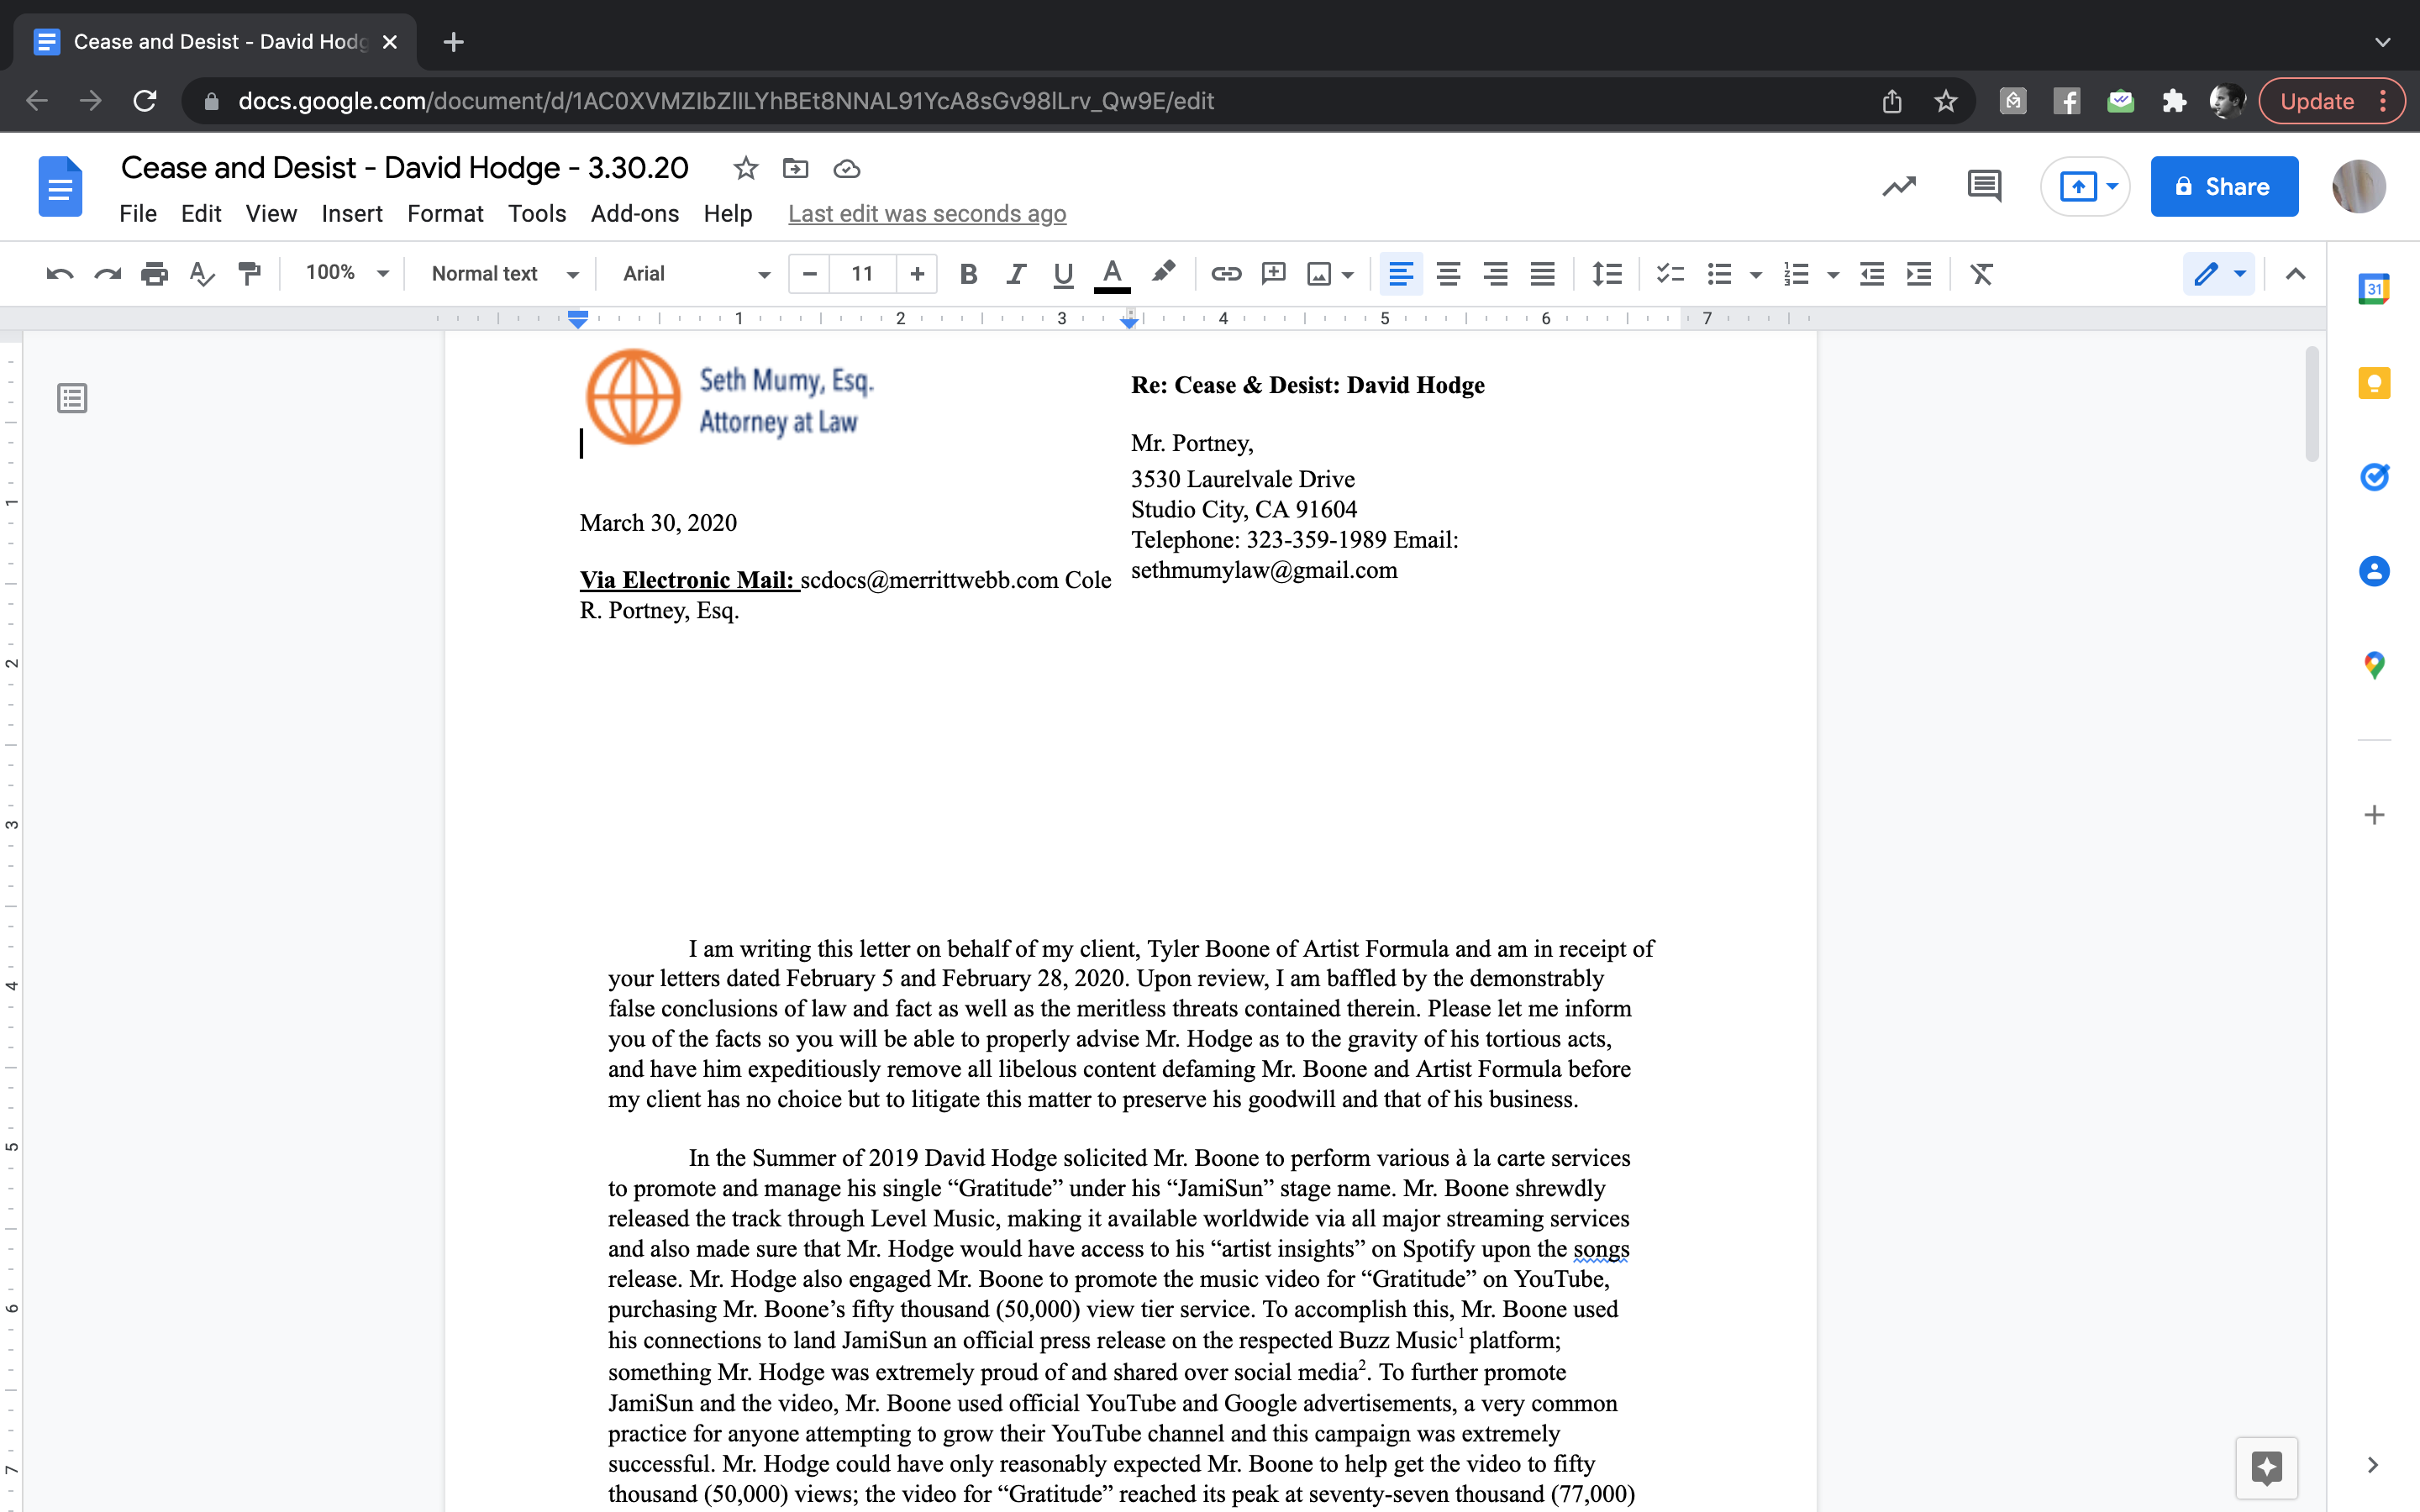Screen dimensions: 2420x1512
Task: Add a comment using toolbar icon
Action: (1273, 274)
